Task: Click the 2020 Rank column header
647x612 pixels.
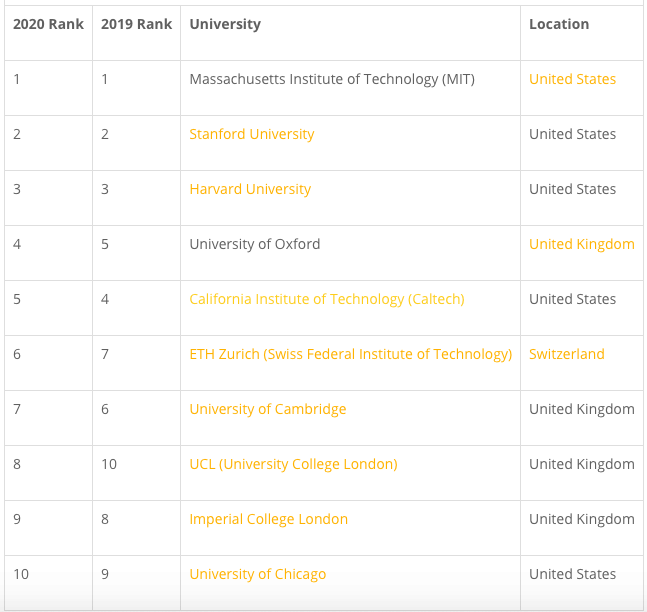Action: click(x=48, y=24)
